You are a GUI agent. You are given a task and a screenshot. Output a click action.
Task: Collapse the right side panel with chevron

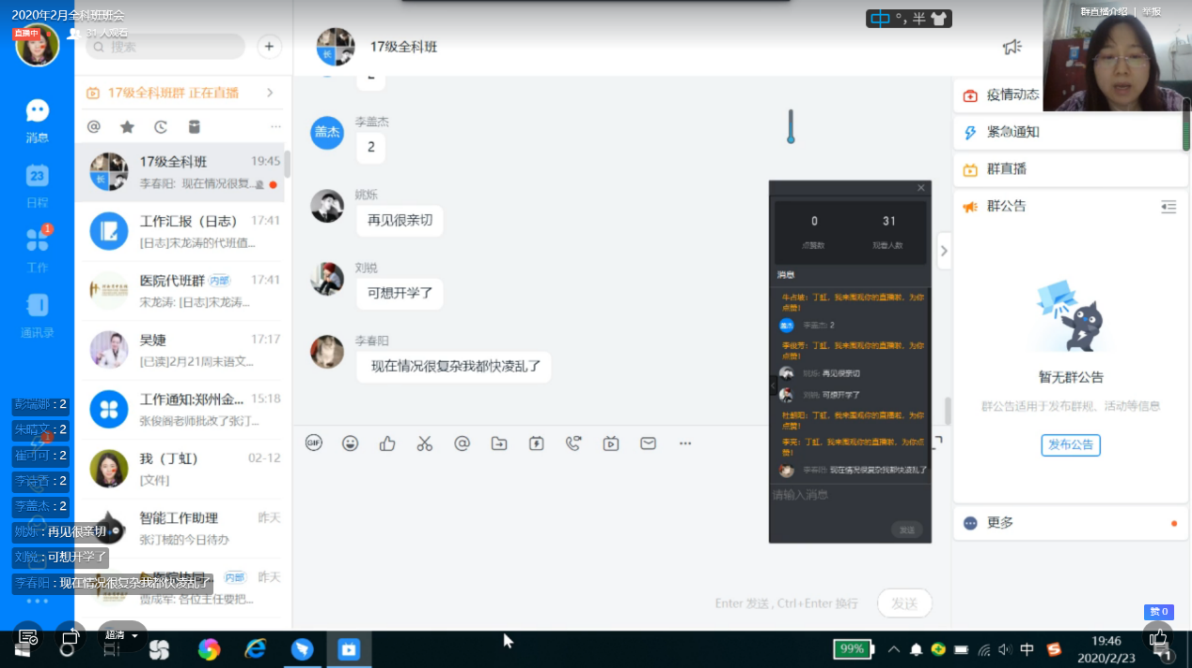point(943,251)
